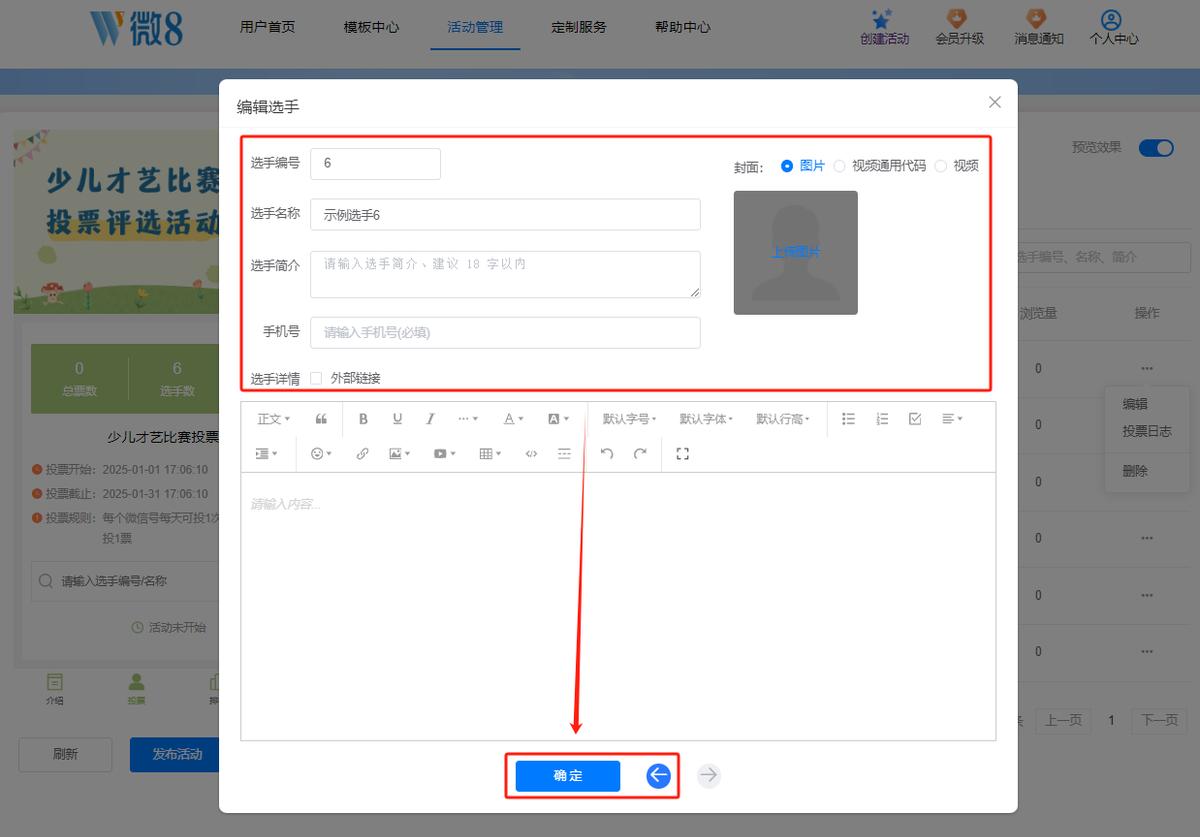
Task: Close the 编辑选手 dialog
Action: tap(994, 102)
